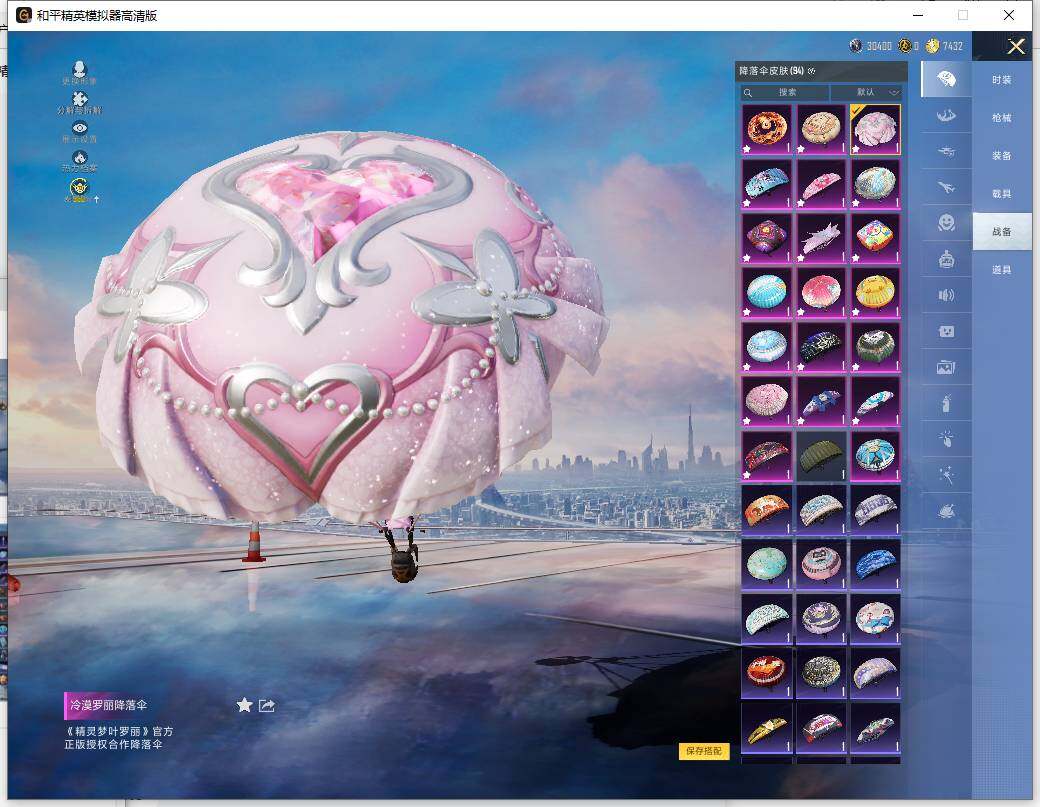Open the glider category icon in sidebar
Viewport: 1040px width, 807px height.
[x=946, y=116]
